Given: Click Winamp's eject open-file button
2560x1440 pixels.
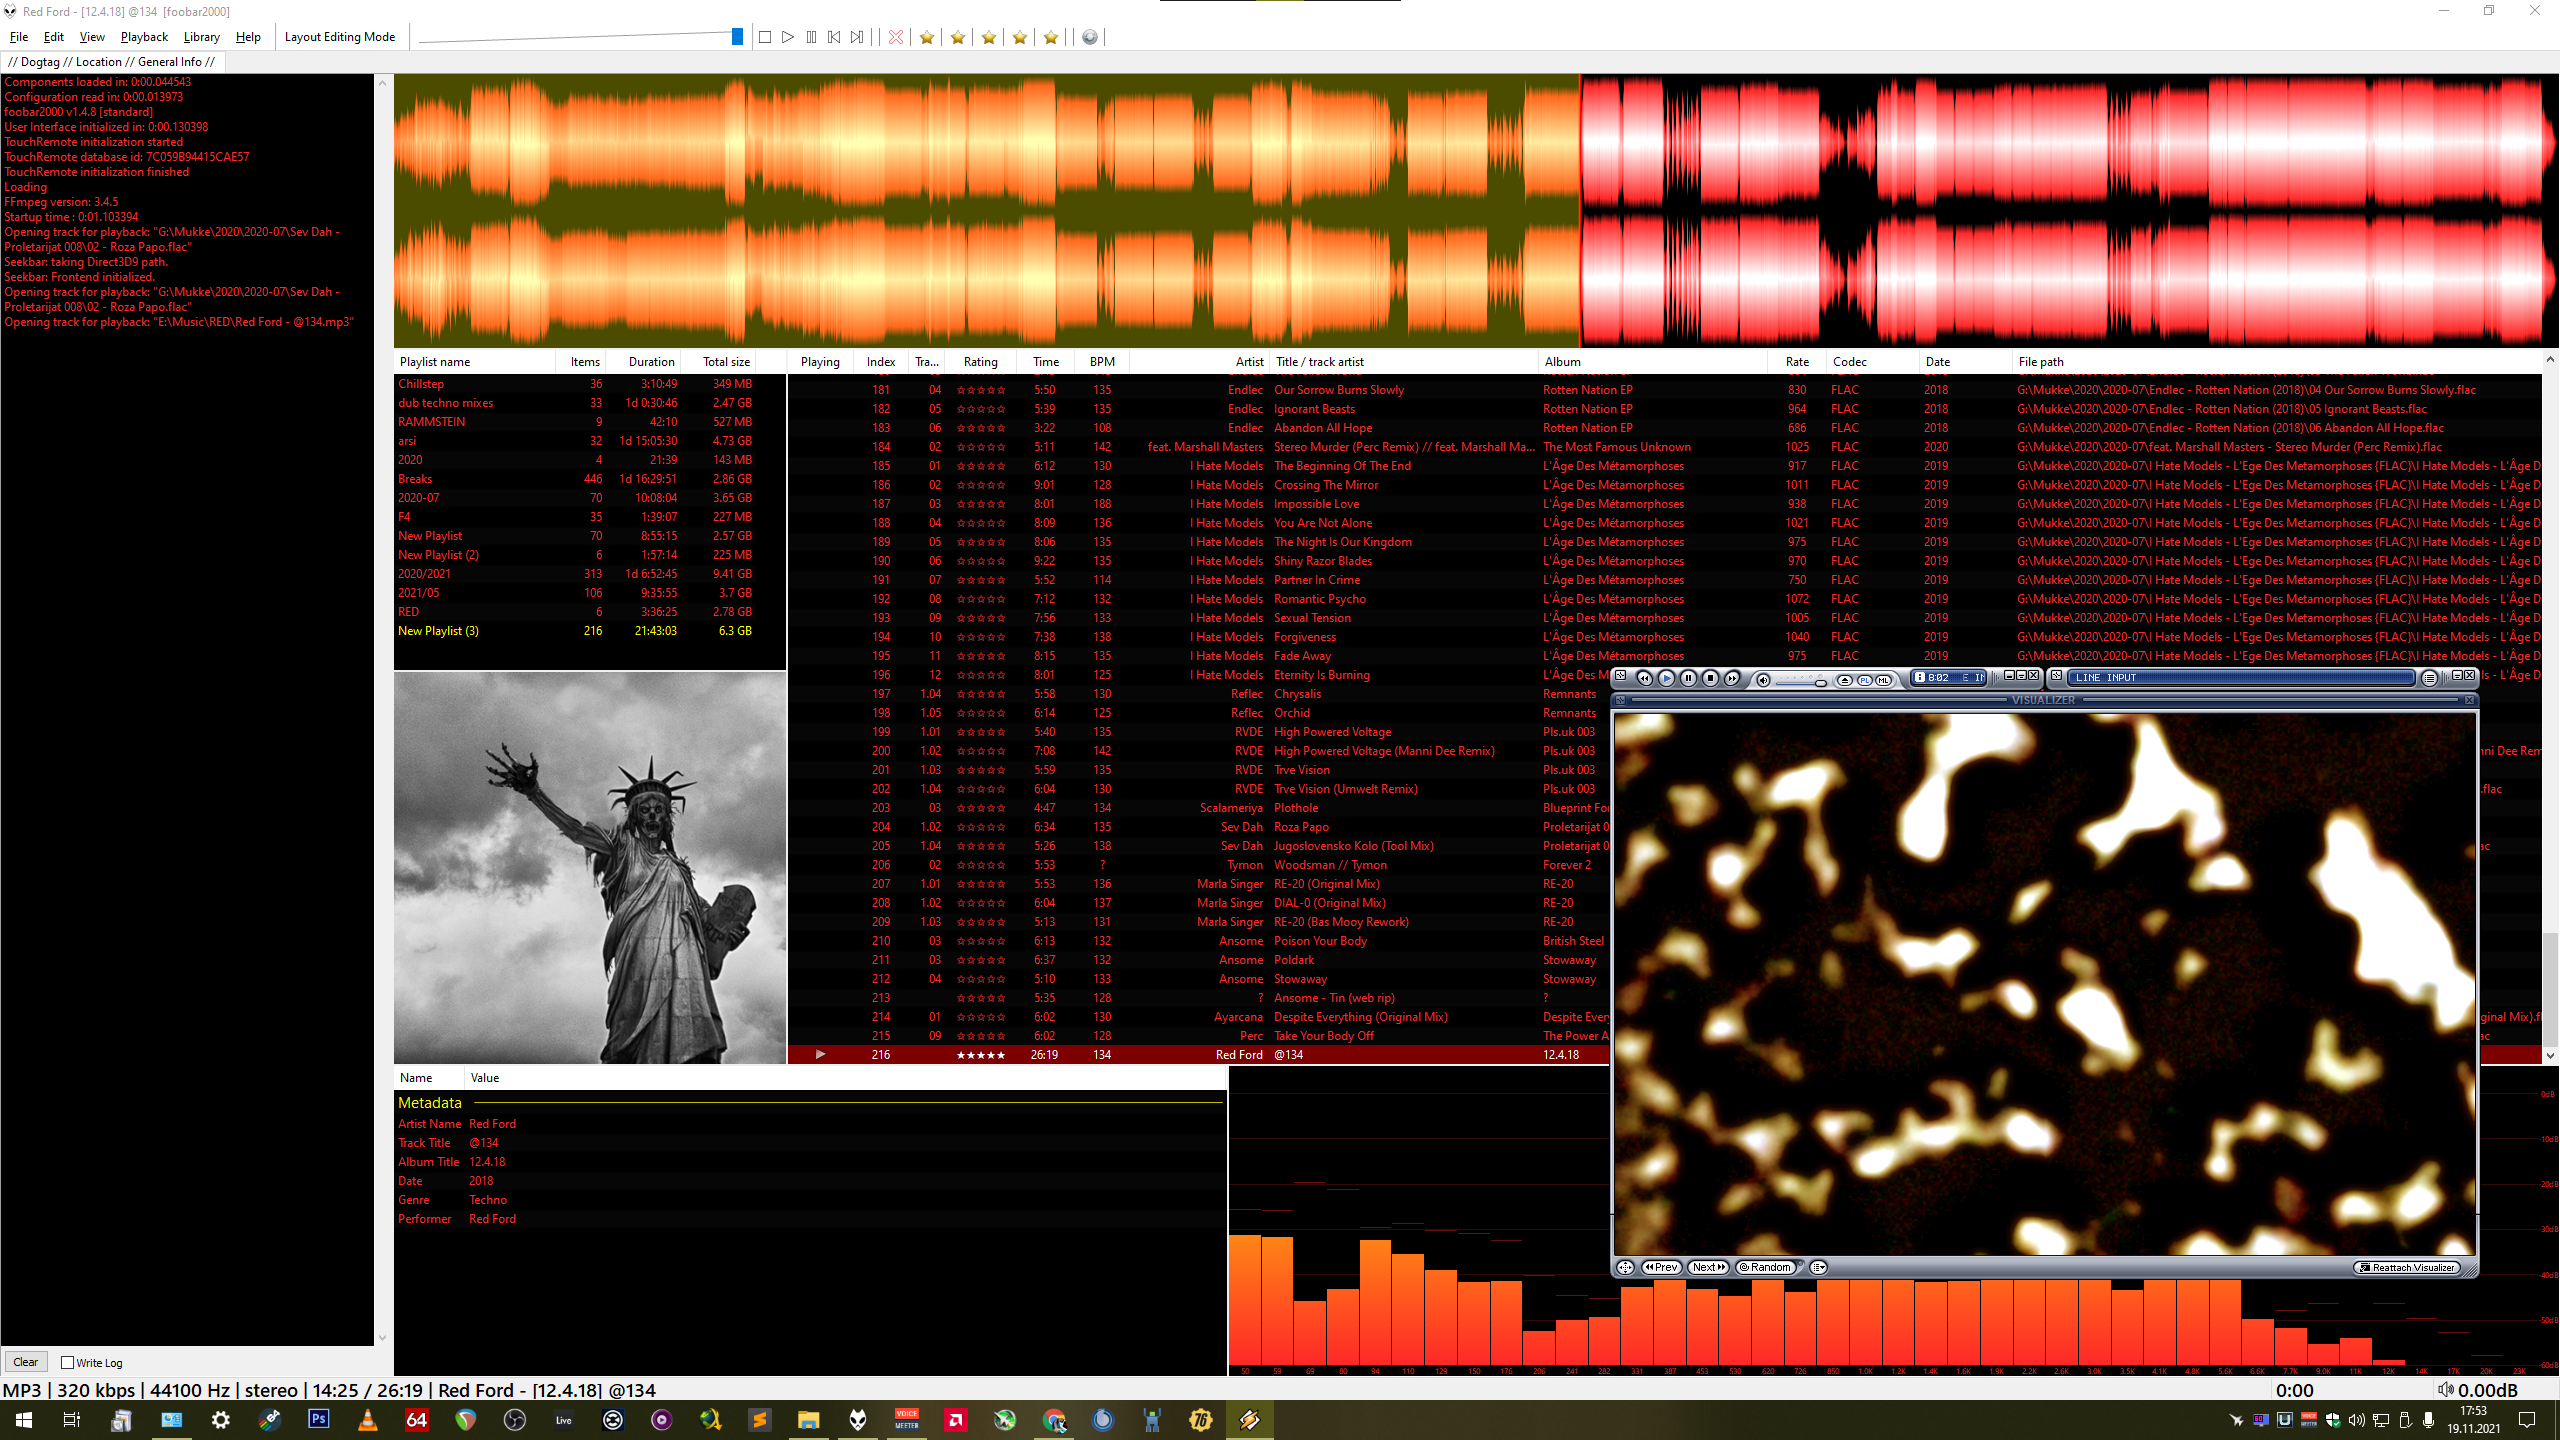Looking at the screenshot, I should point(1845,680).
